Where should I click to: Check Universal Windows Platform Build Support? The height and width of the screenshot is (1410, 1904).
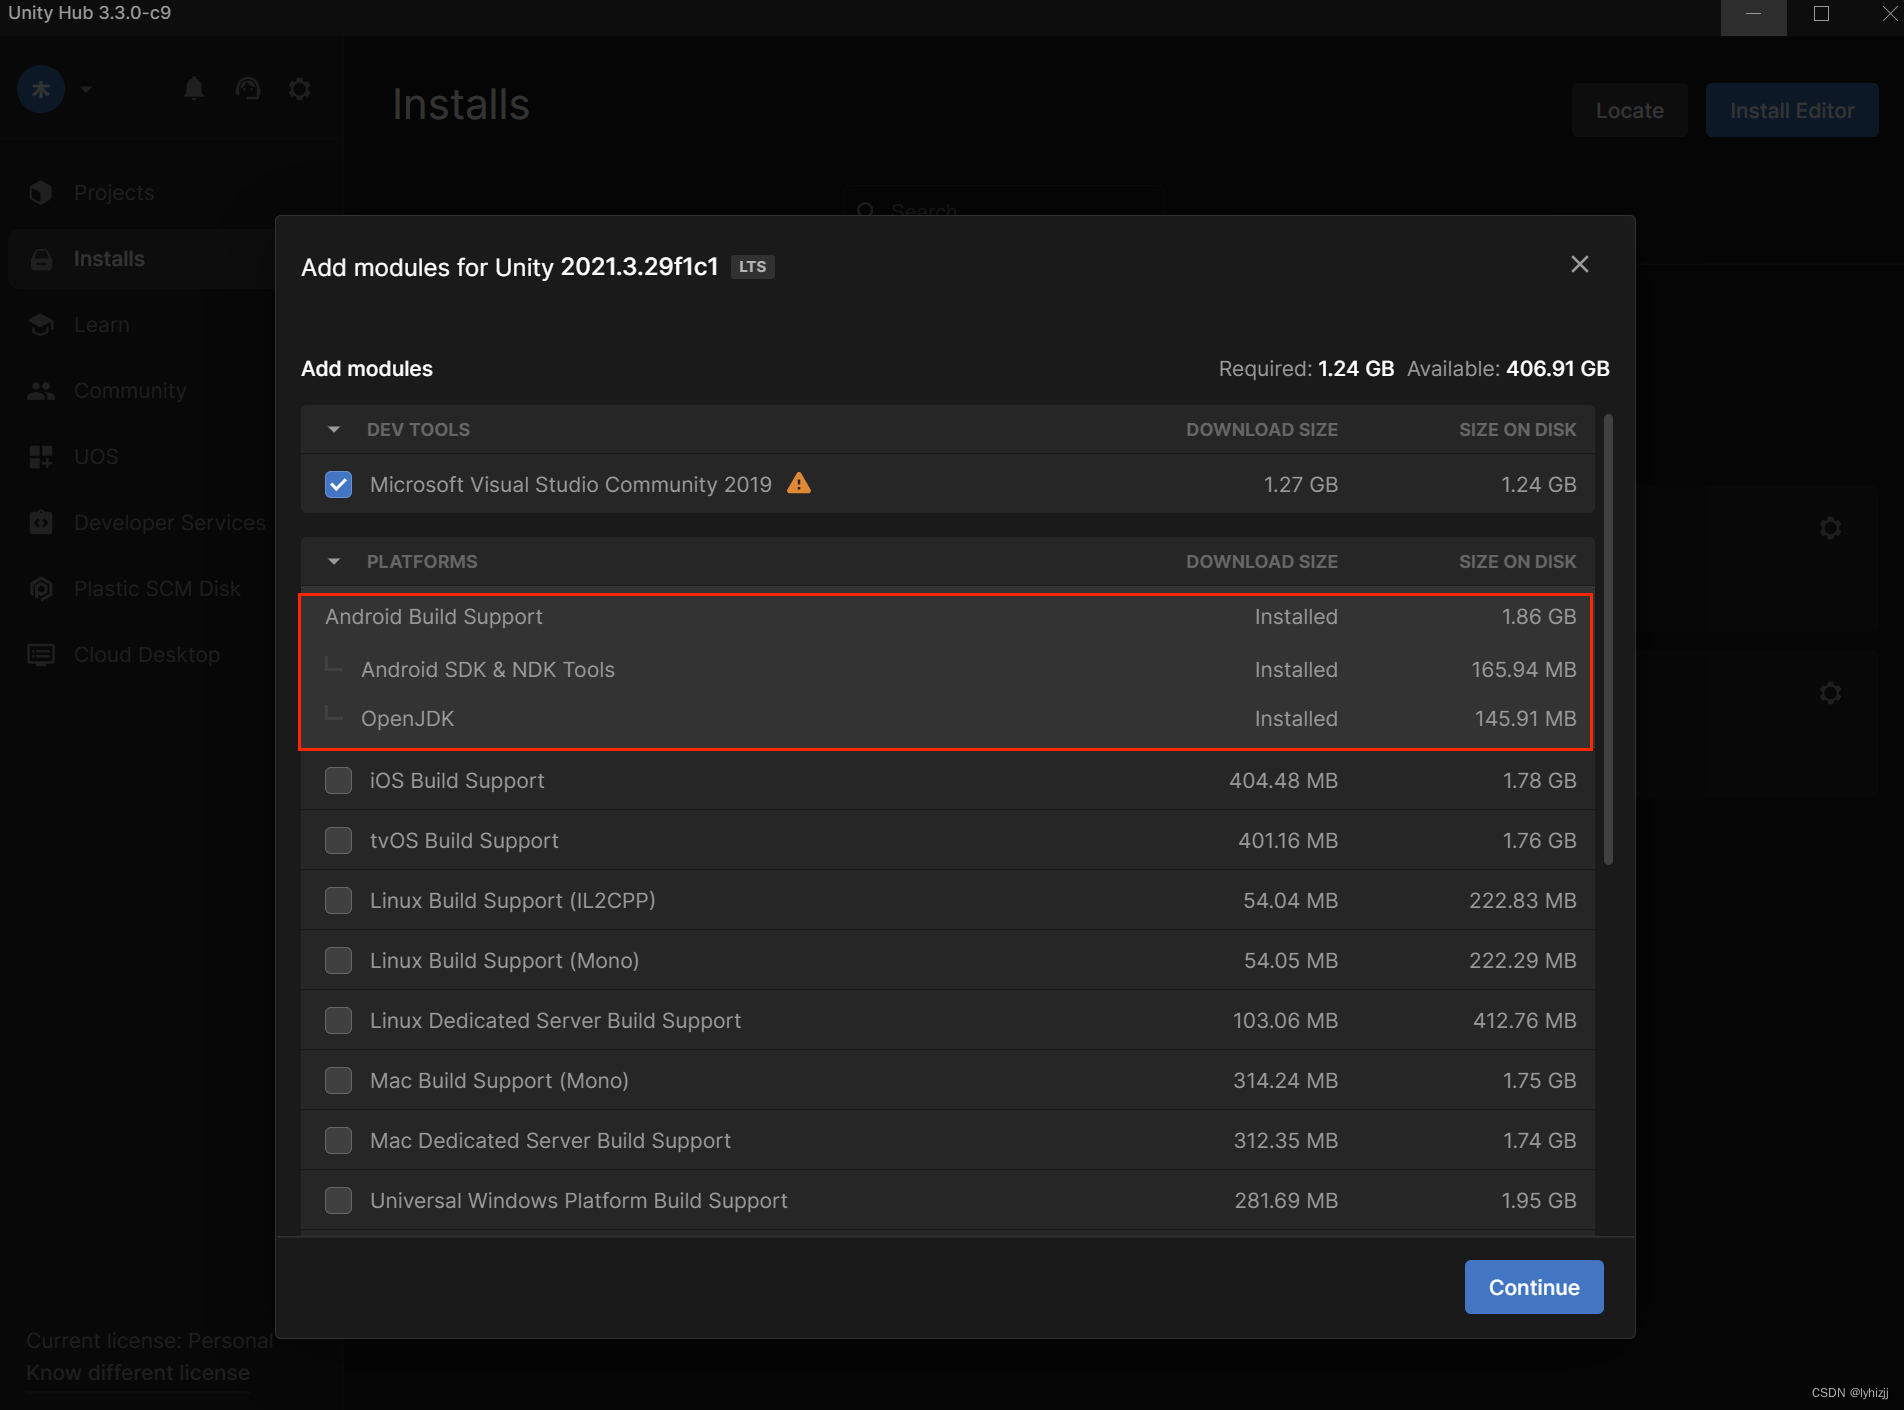tap(339, 1201)
